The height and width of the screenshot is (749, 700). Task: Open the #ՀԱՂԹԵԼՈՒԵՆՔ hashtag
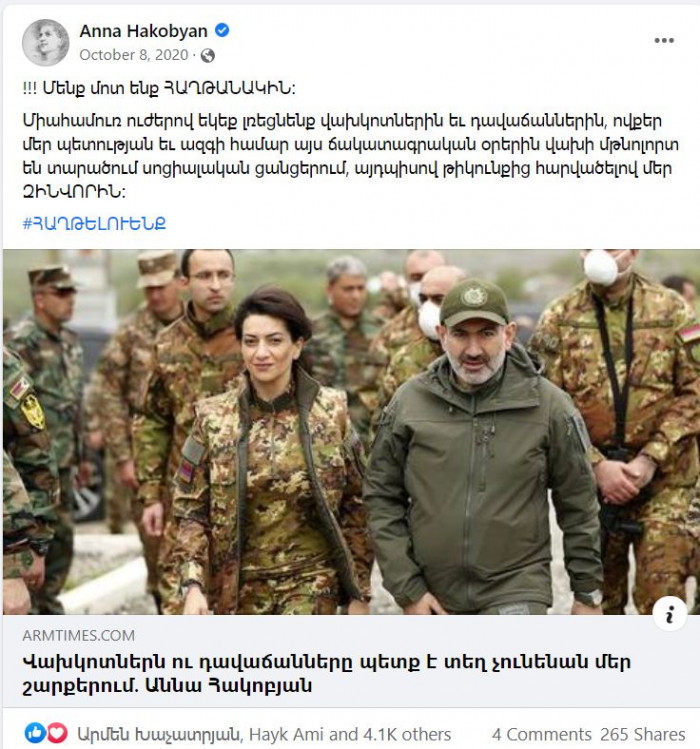[x=94, y=223]
